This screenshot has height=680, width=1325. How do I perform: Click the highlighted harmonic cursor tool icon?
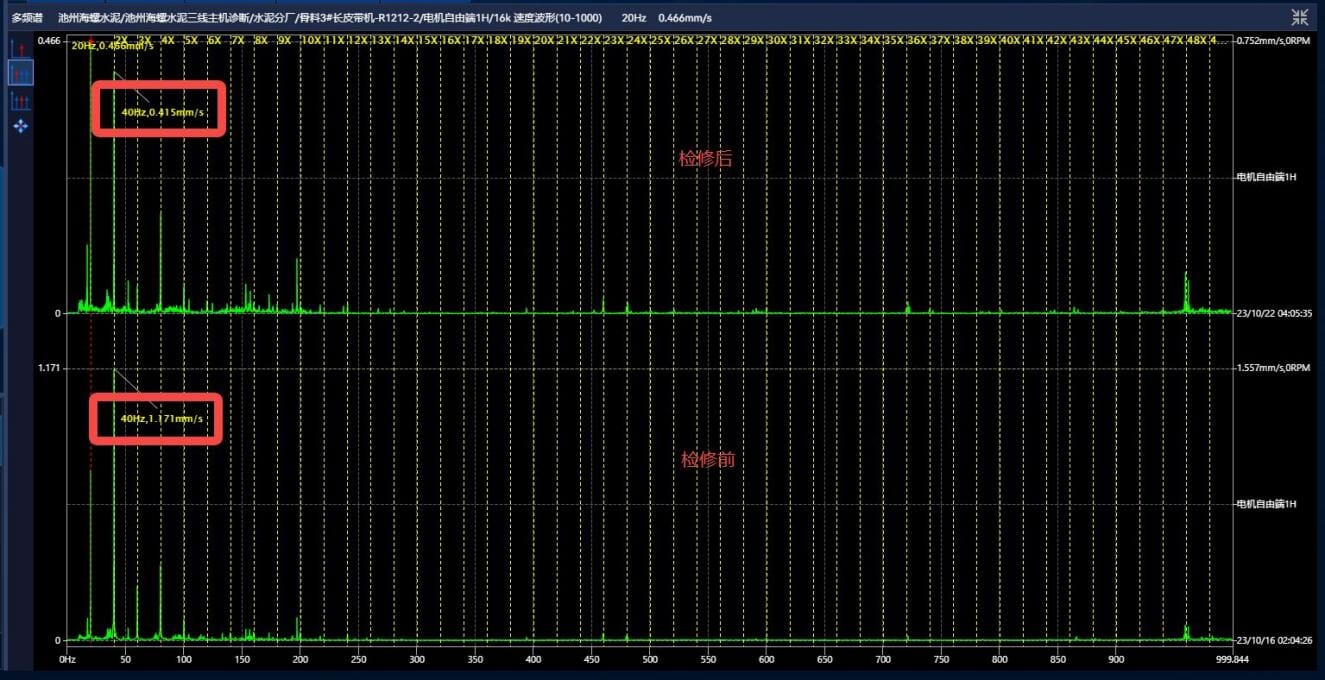coord(20,73)
